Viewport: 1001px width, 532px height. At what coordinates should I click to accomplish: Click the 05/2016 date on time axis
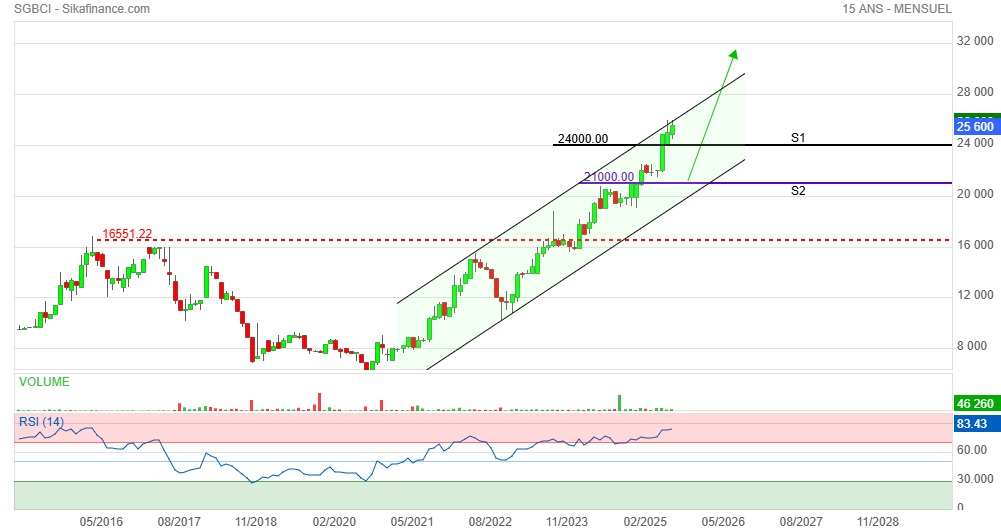pos(101,521)
